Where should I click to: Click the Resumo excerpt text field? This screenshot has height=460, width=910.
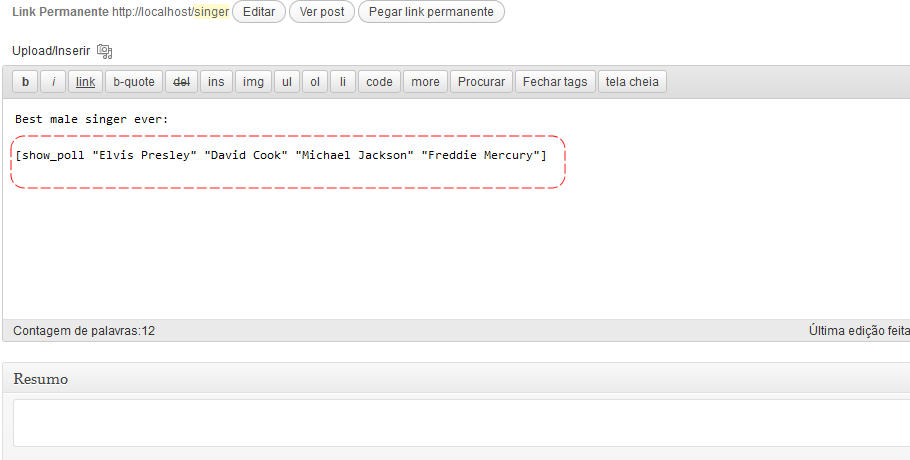[461, 423]
